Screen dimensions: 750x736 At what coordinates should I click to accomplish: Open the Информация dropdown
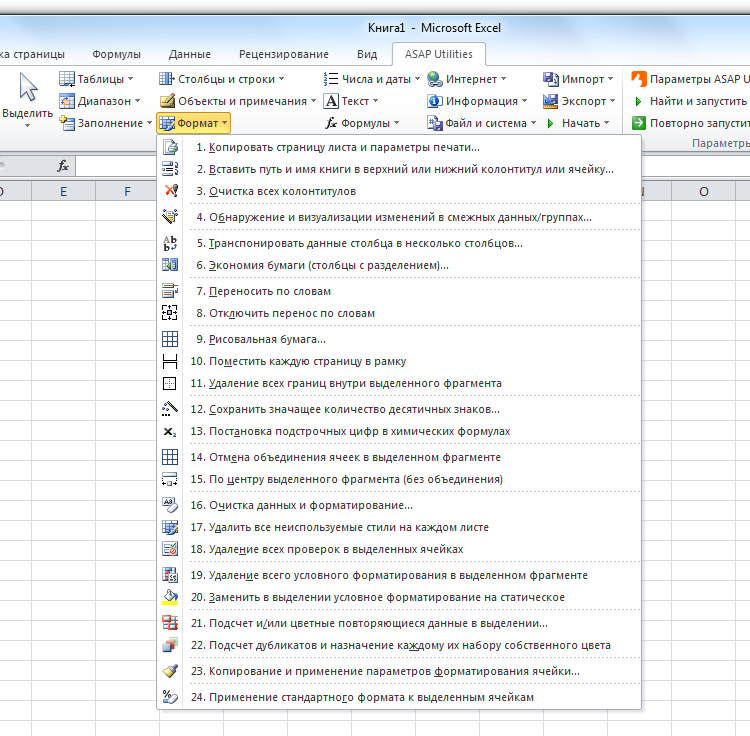477,101
